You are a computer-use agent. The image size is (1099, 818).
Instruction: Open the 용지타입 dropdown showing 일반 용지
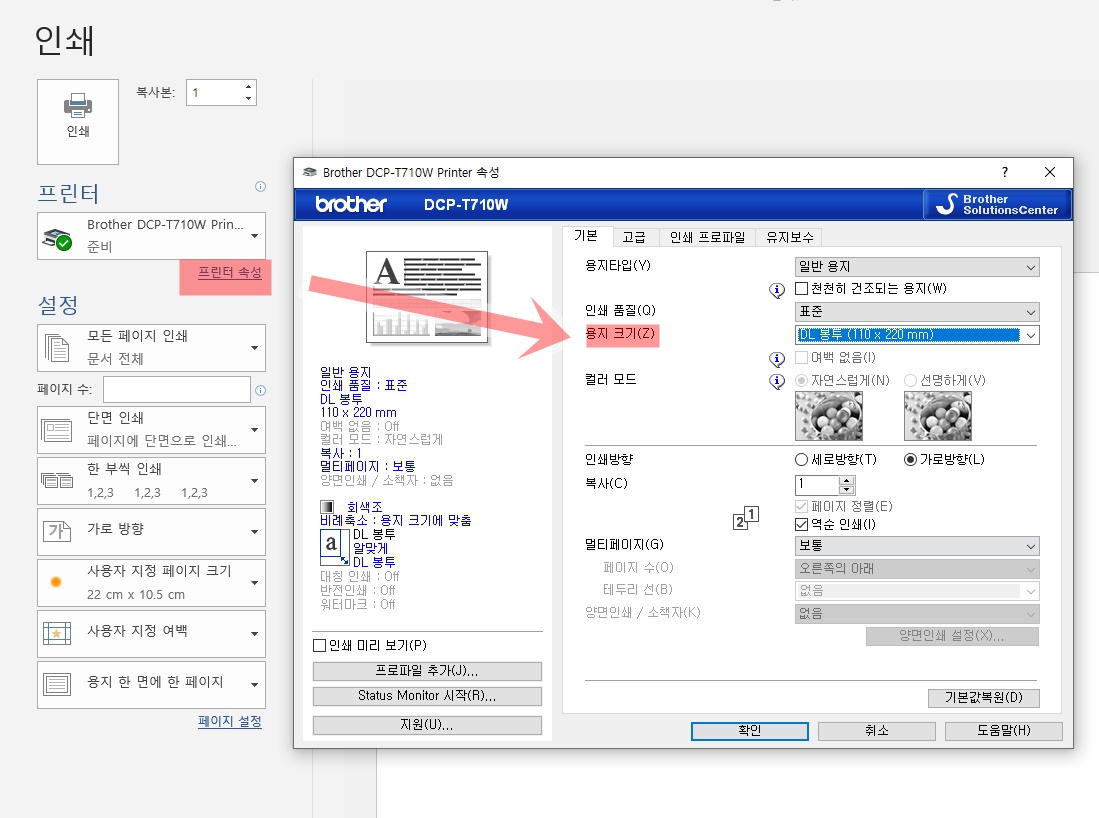pos(917,266)
